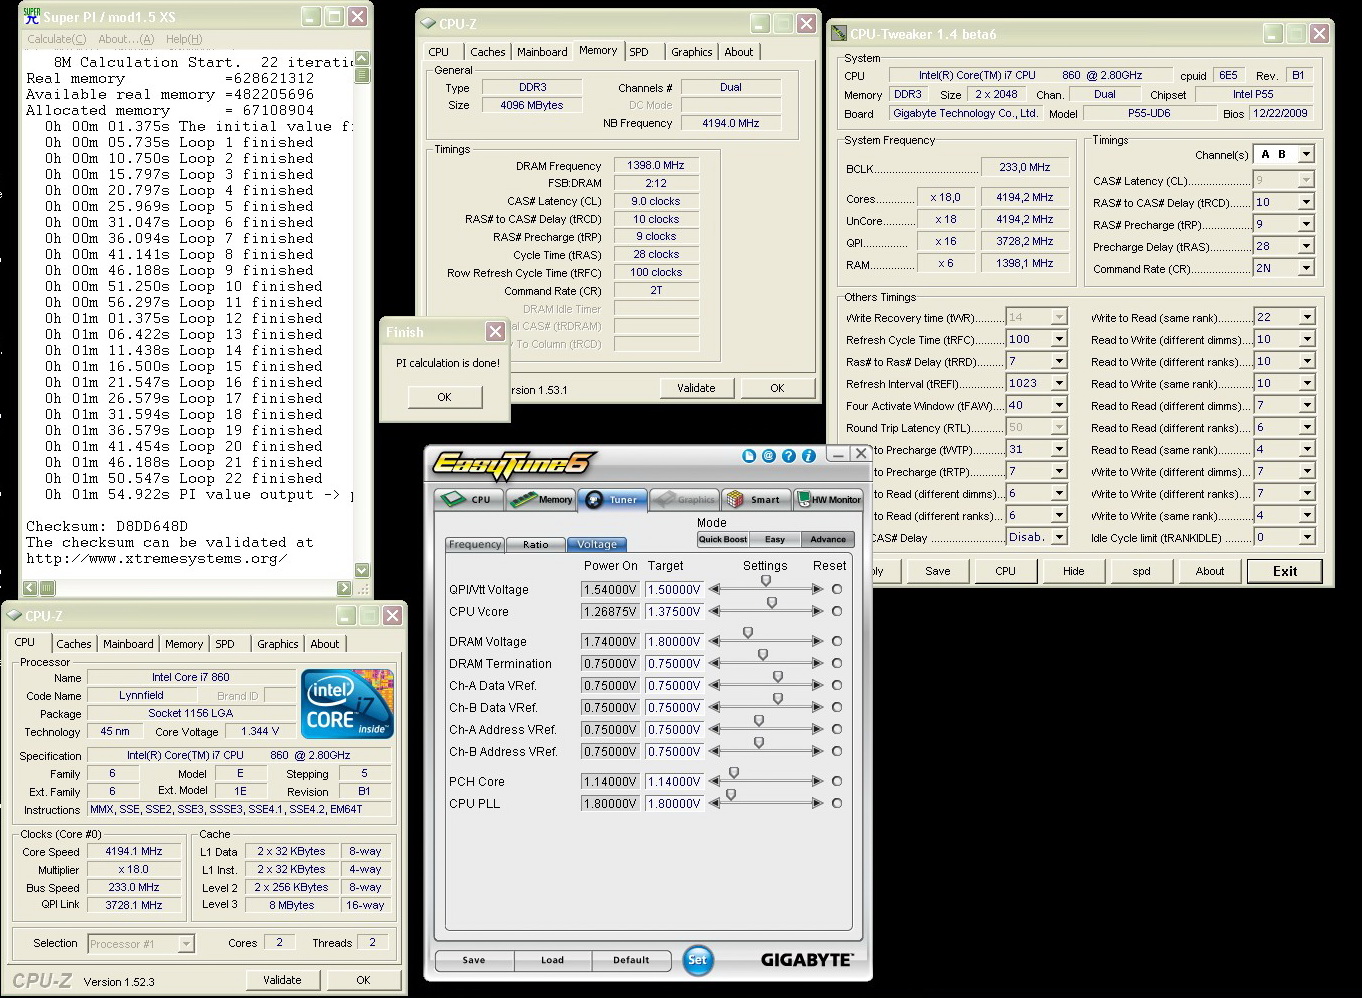
Task: Open the Smart tab with the cube icon
Action: point(754,499)
